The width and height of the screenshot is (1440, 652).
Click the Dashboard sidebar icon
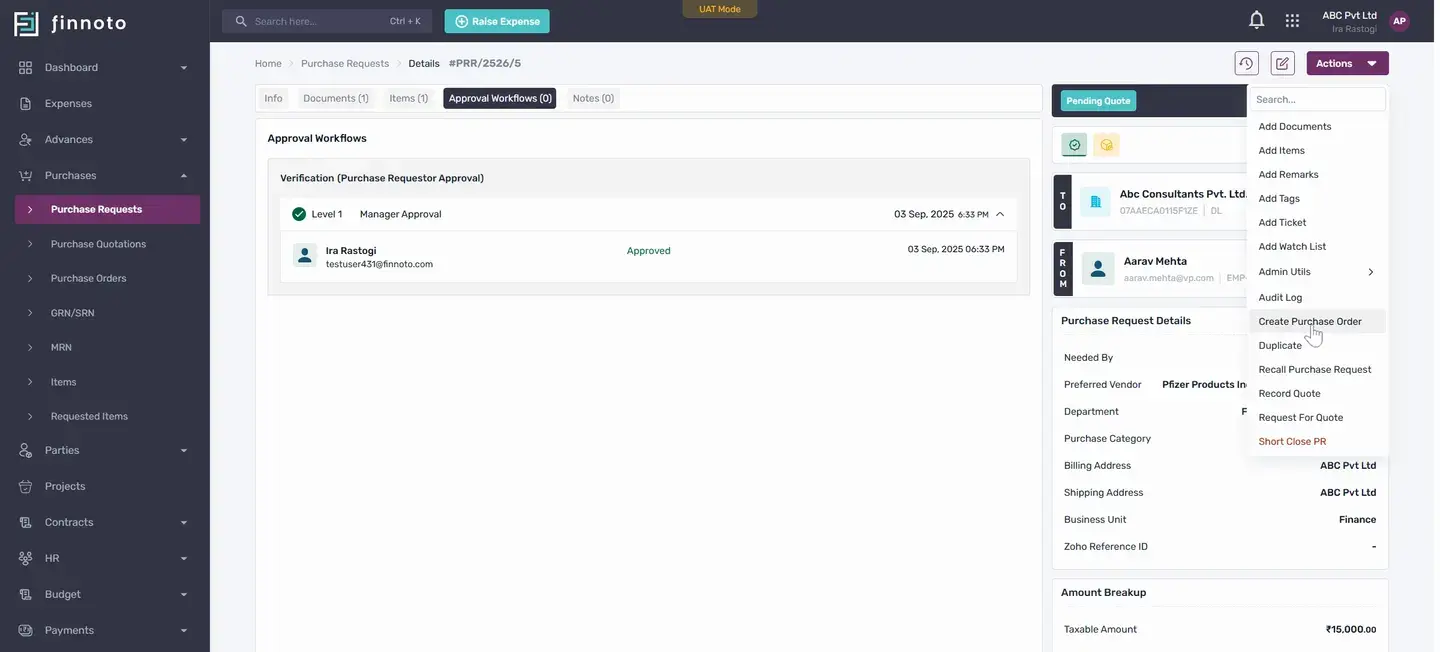click(x=26, y=67)
